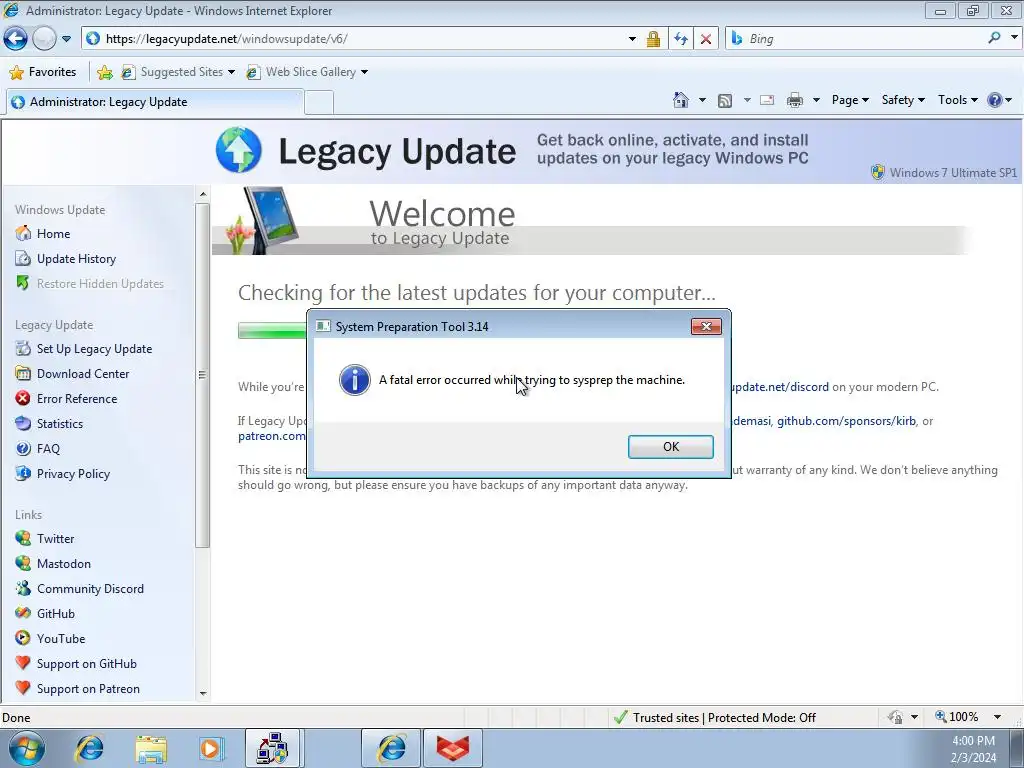The height and width of the screenshot is (768, 1024).
Task: Open Update History in sidebar
Action: tap(76, 259)
